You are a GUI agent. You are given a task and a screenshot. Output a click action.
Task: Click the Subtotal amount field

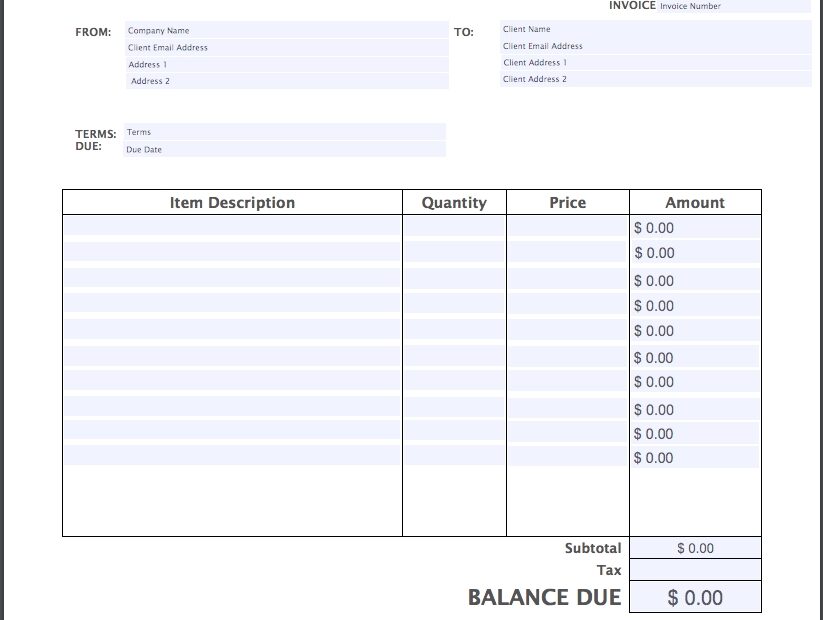pos(693,547)
